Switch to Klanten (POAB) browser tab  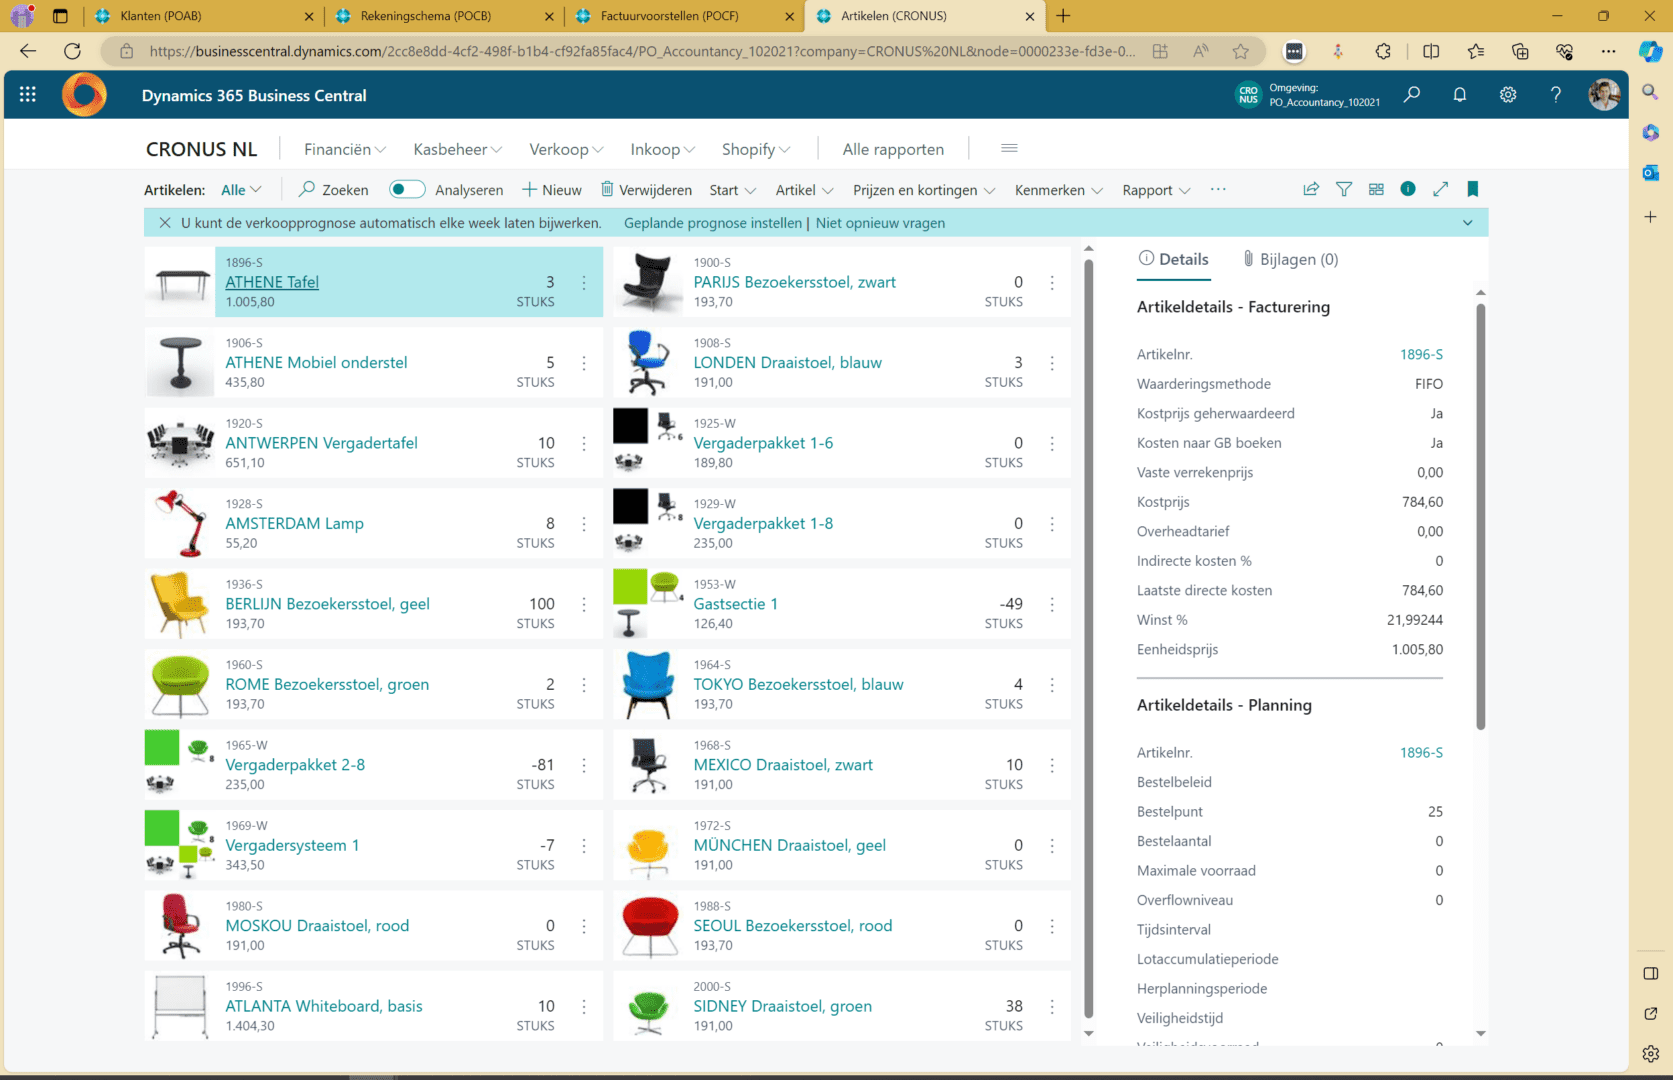[x=203, y=16]
